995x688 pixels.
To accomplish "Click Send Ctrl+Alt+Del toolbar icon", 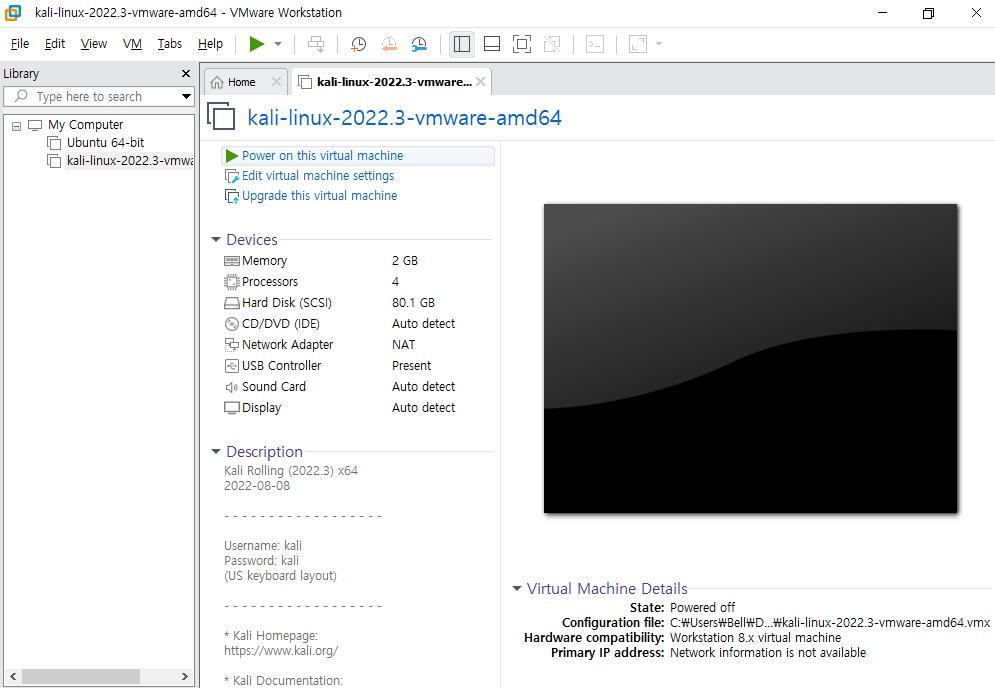I will coord(316,44).
